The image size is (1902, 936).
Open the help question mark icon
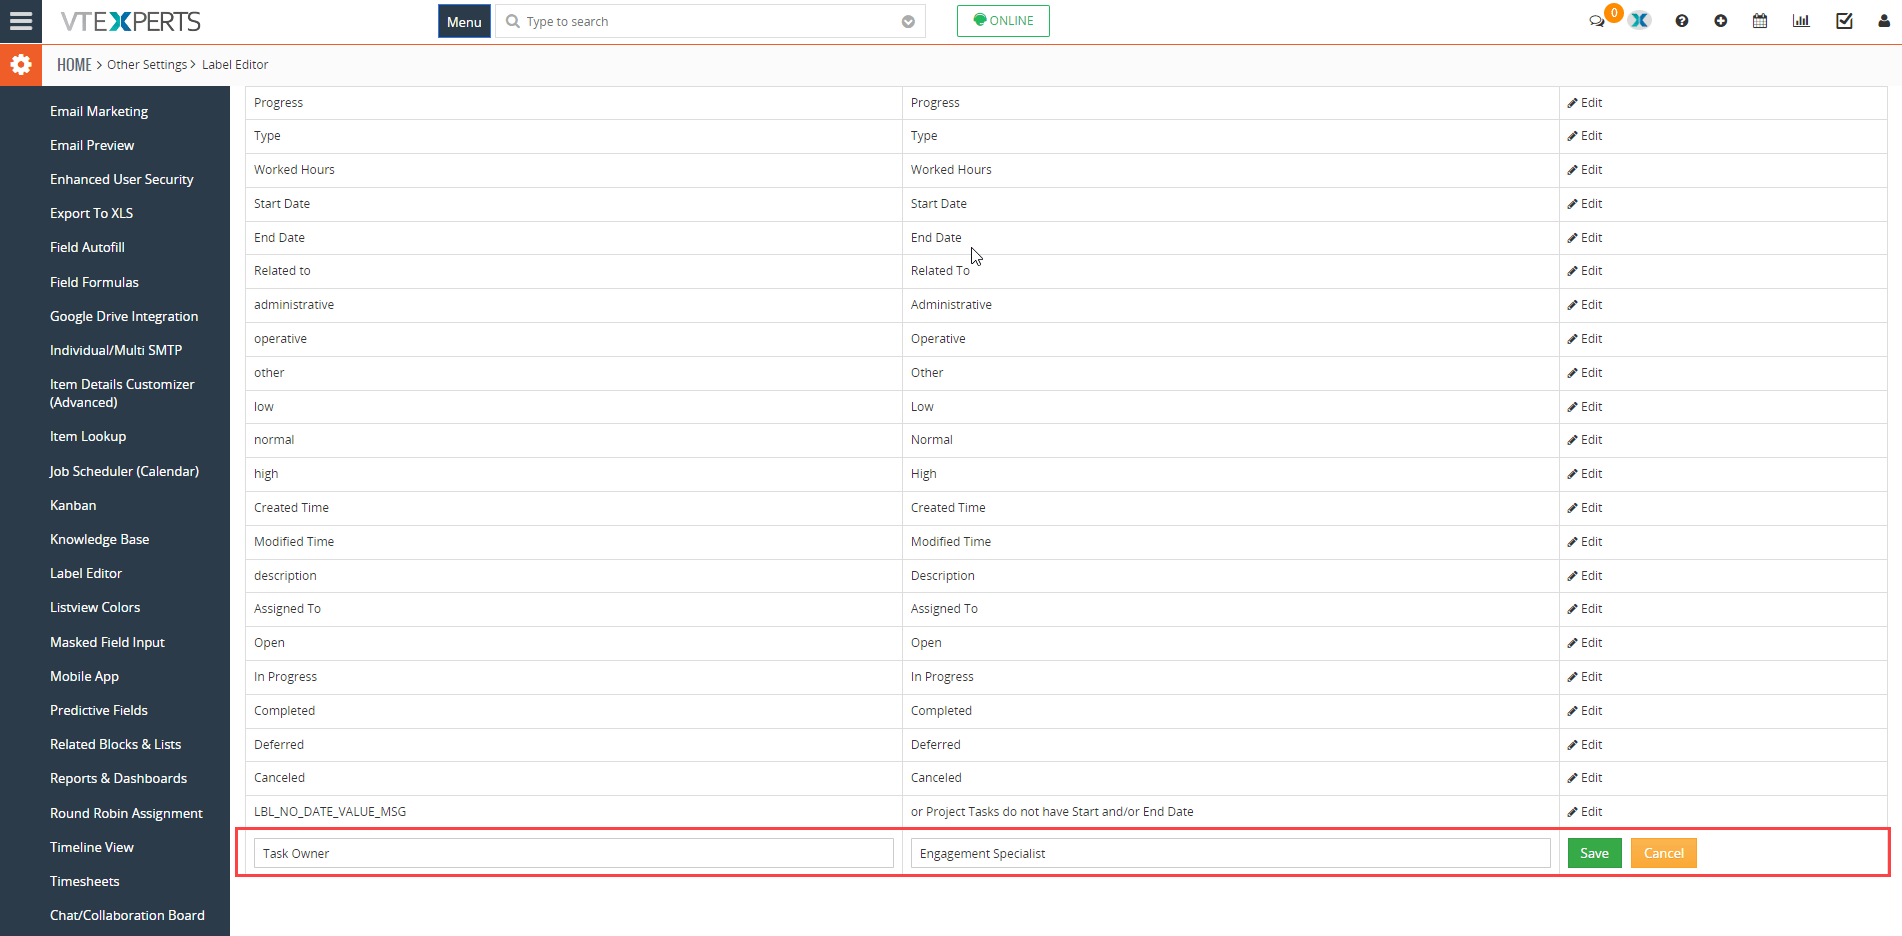[1682, 21]
